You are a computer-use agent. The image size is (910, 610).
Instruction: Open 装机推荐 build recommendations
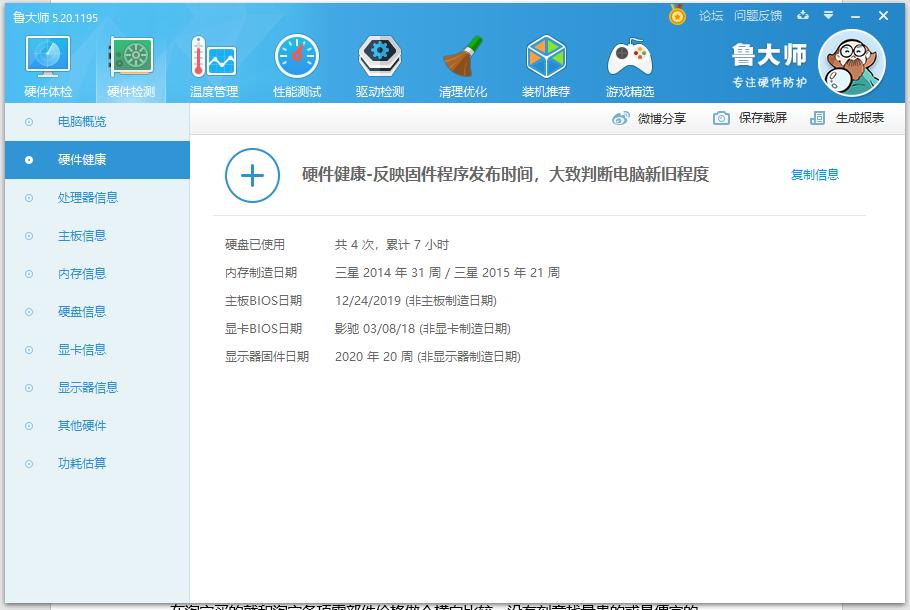[545, 62]
